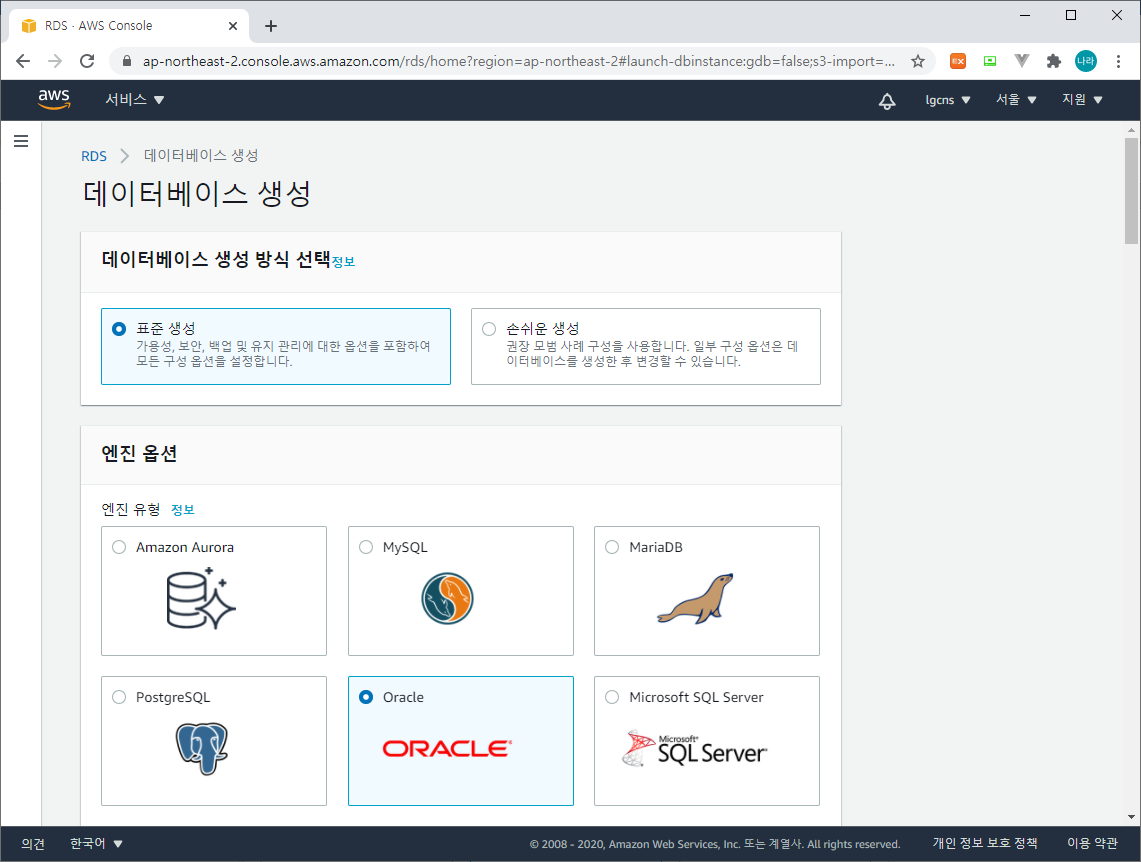1141x862 pixels.
Task: Open 개인 정보 보호 정책 link
Action: pyautogui.click(x=985, y=843)
